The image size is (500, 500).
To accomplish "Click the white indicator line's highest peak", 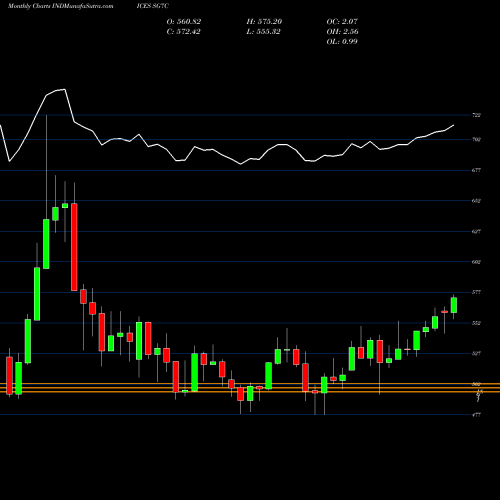I will click(65, 89).
